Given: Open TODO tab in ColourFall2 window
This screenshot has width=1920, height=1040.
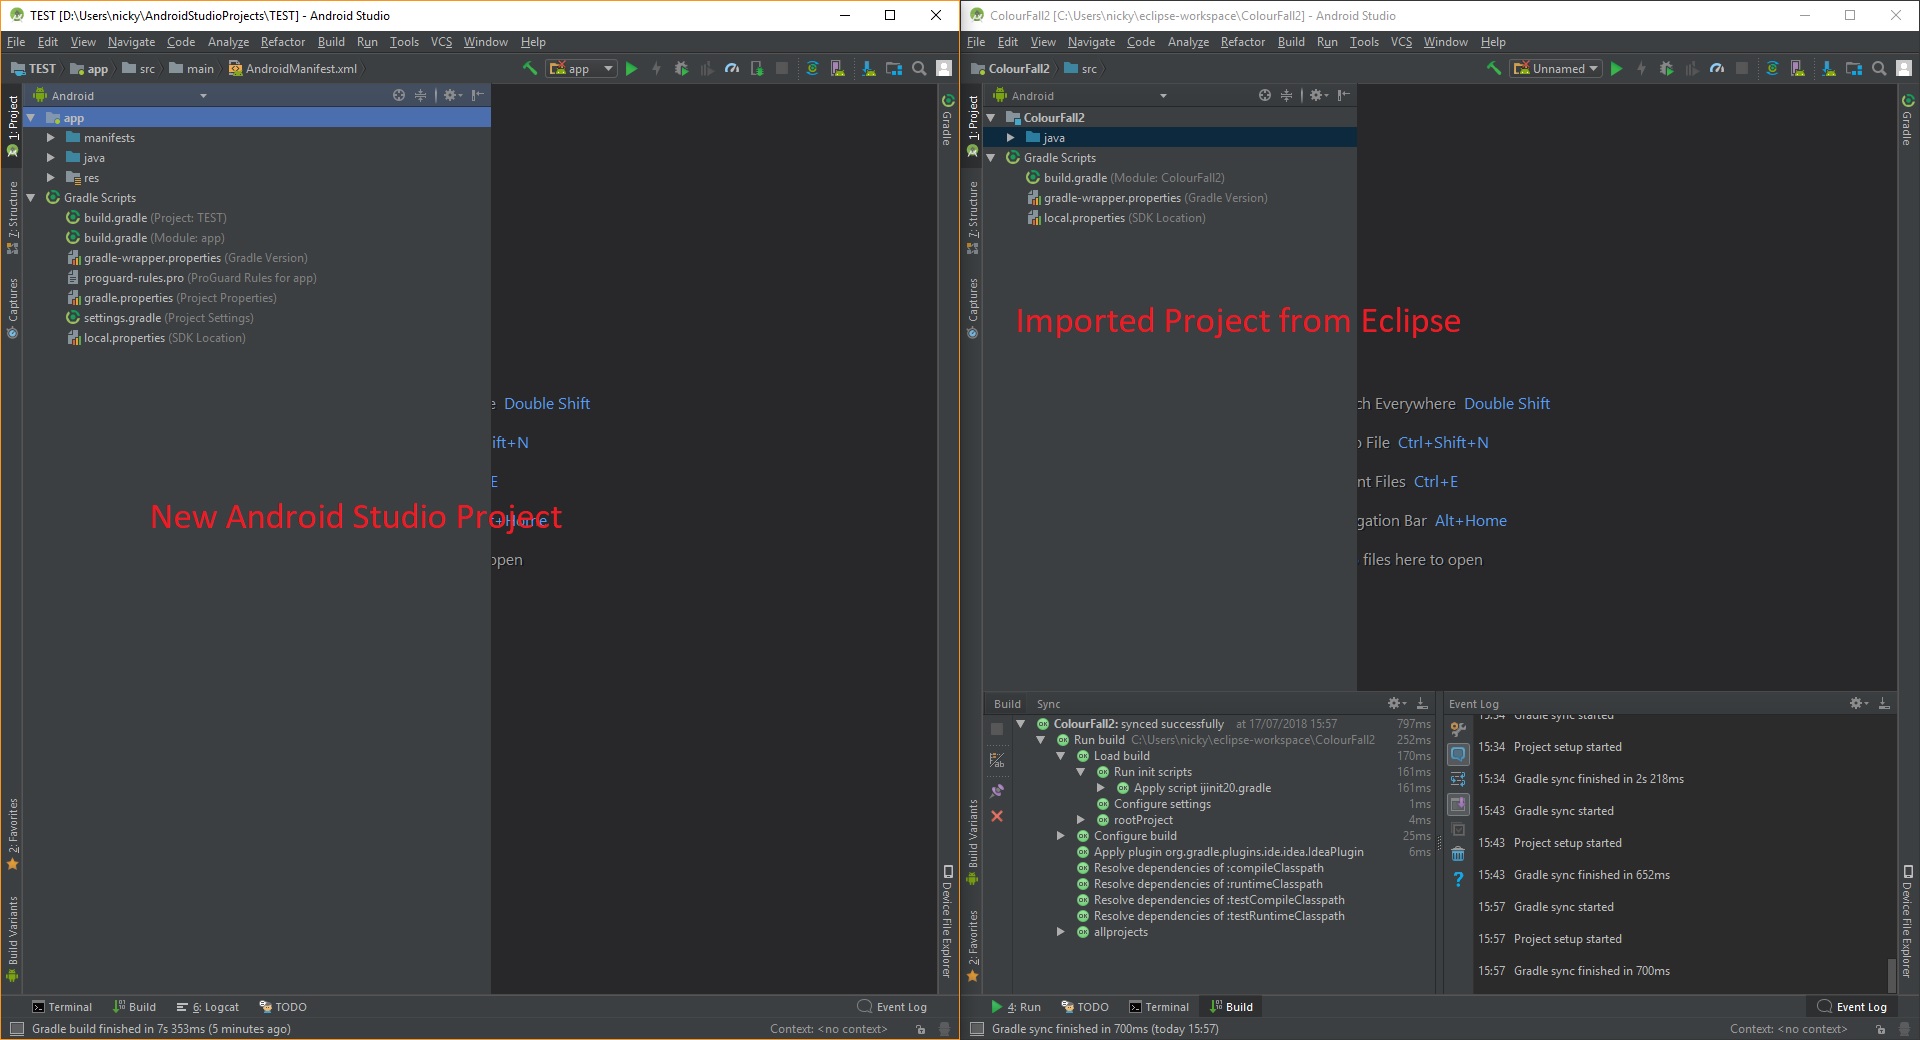Looking at the screenshot, I should pyautogui.click(x=1085, y=1007).
